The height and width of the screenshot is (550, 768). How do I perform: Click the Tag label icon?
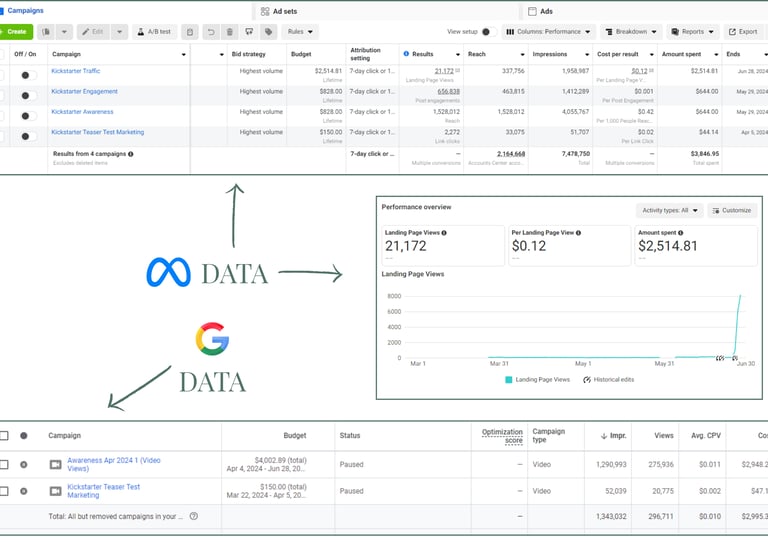pyautogui.click(x=268, y=32)
